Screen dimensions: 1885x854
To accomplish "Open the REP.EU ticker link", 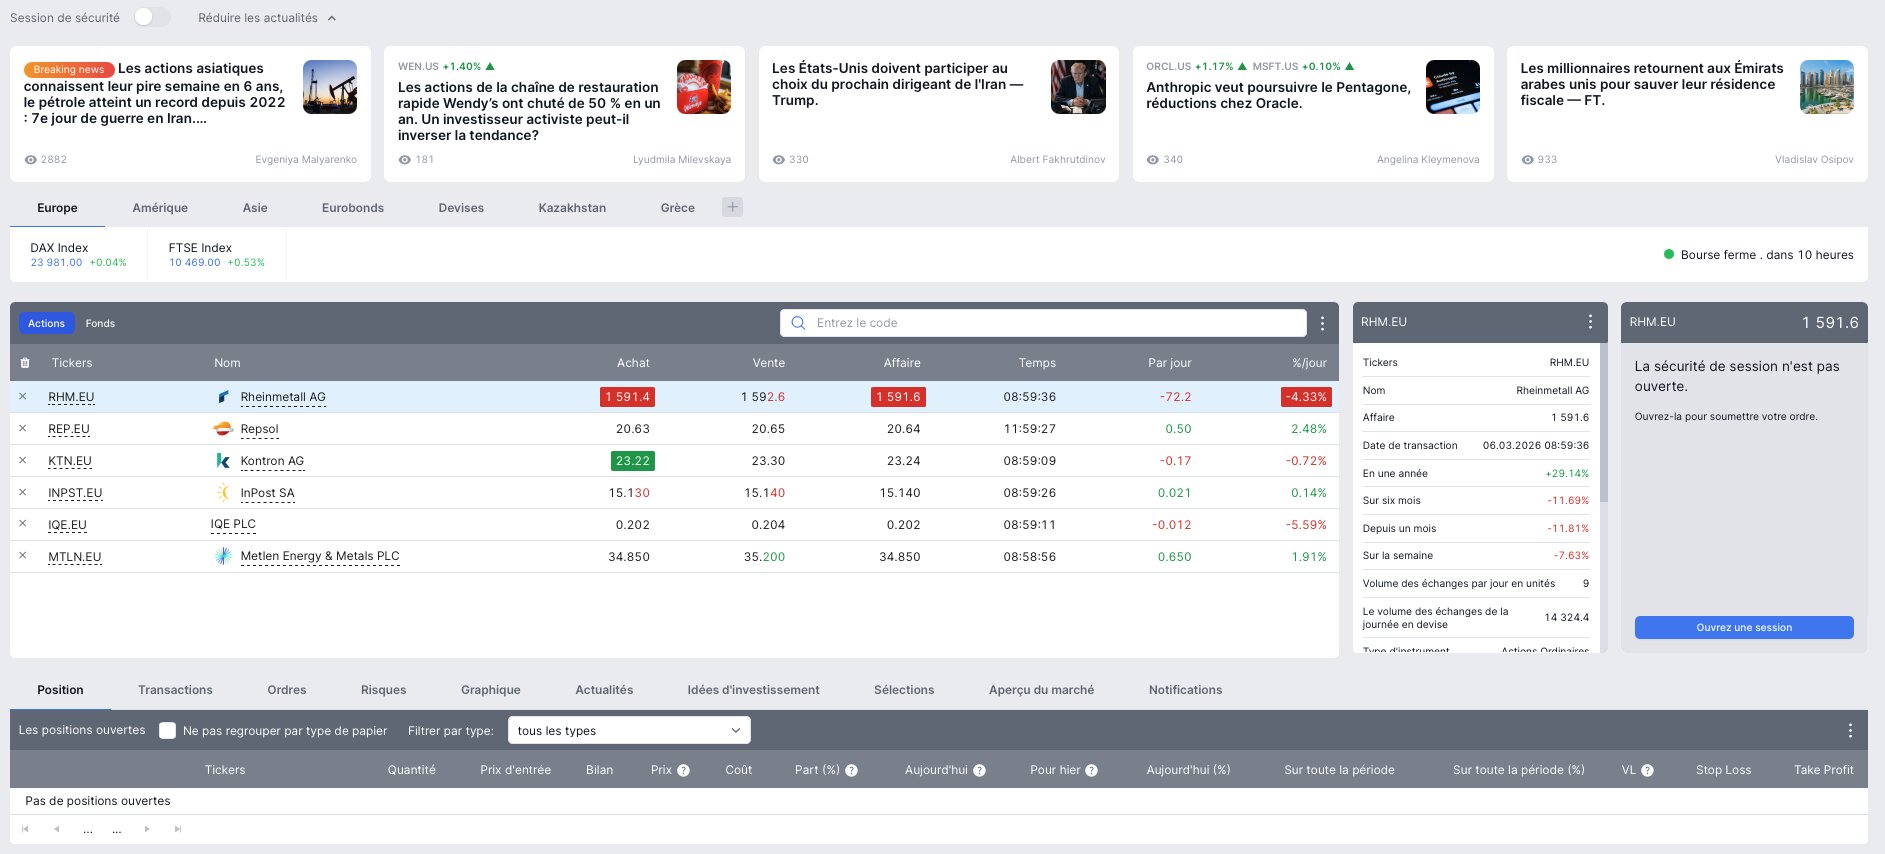I will [x=69, y=429].
